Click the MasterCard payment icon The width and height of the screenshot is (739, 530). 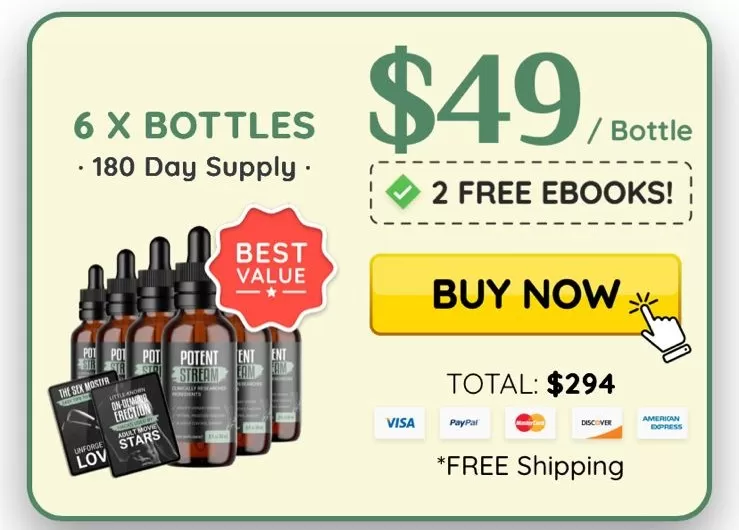tap(530, 423)
